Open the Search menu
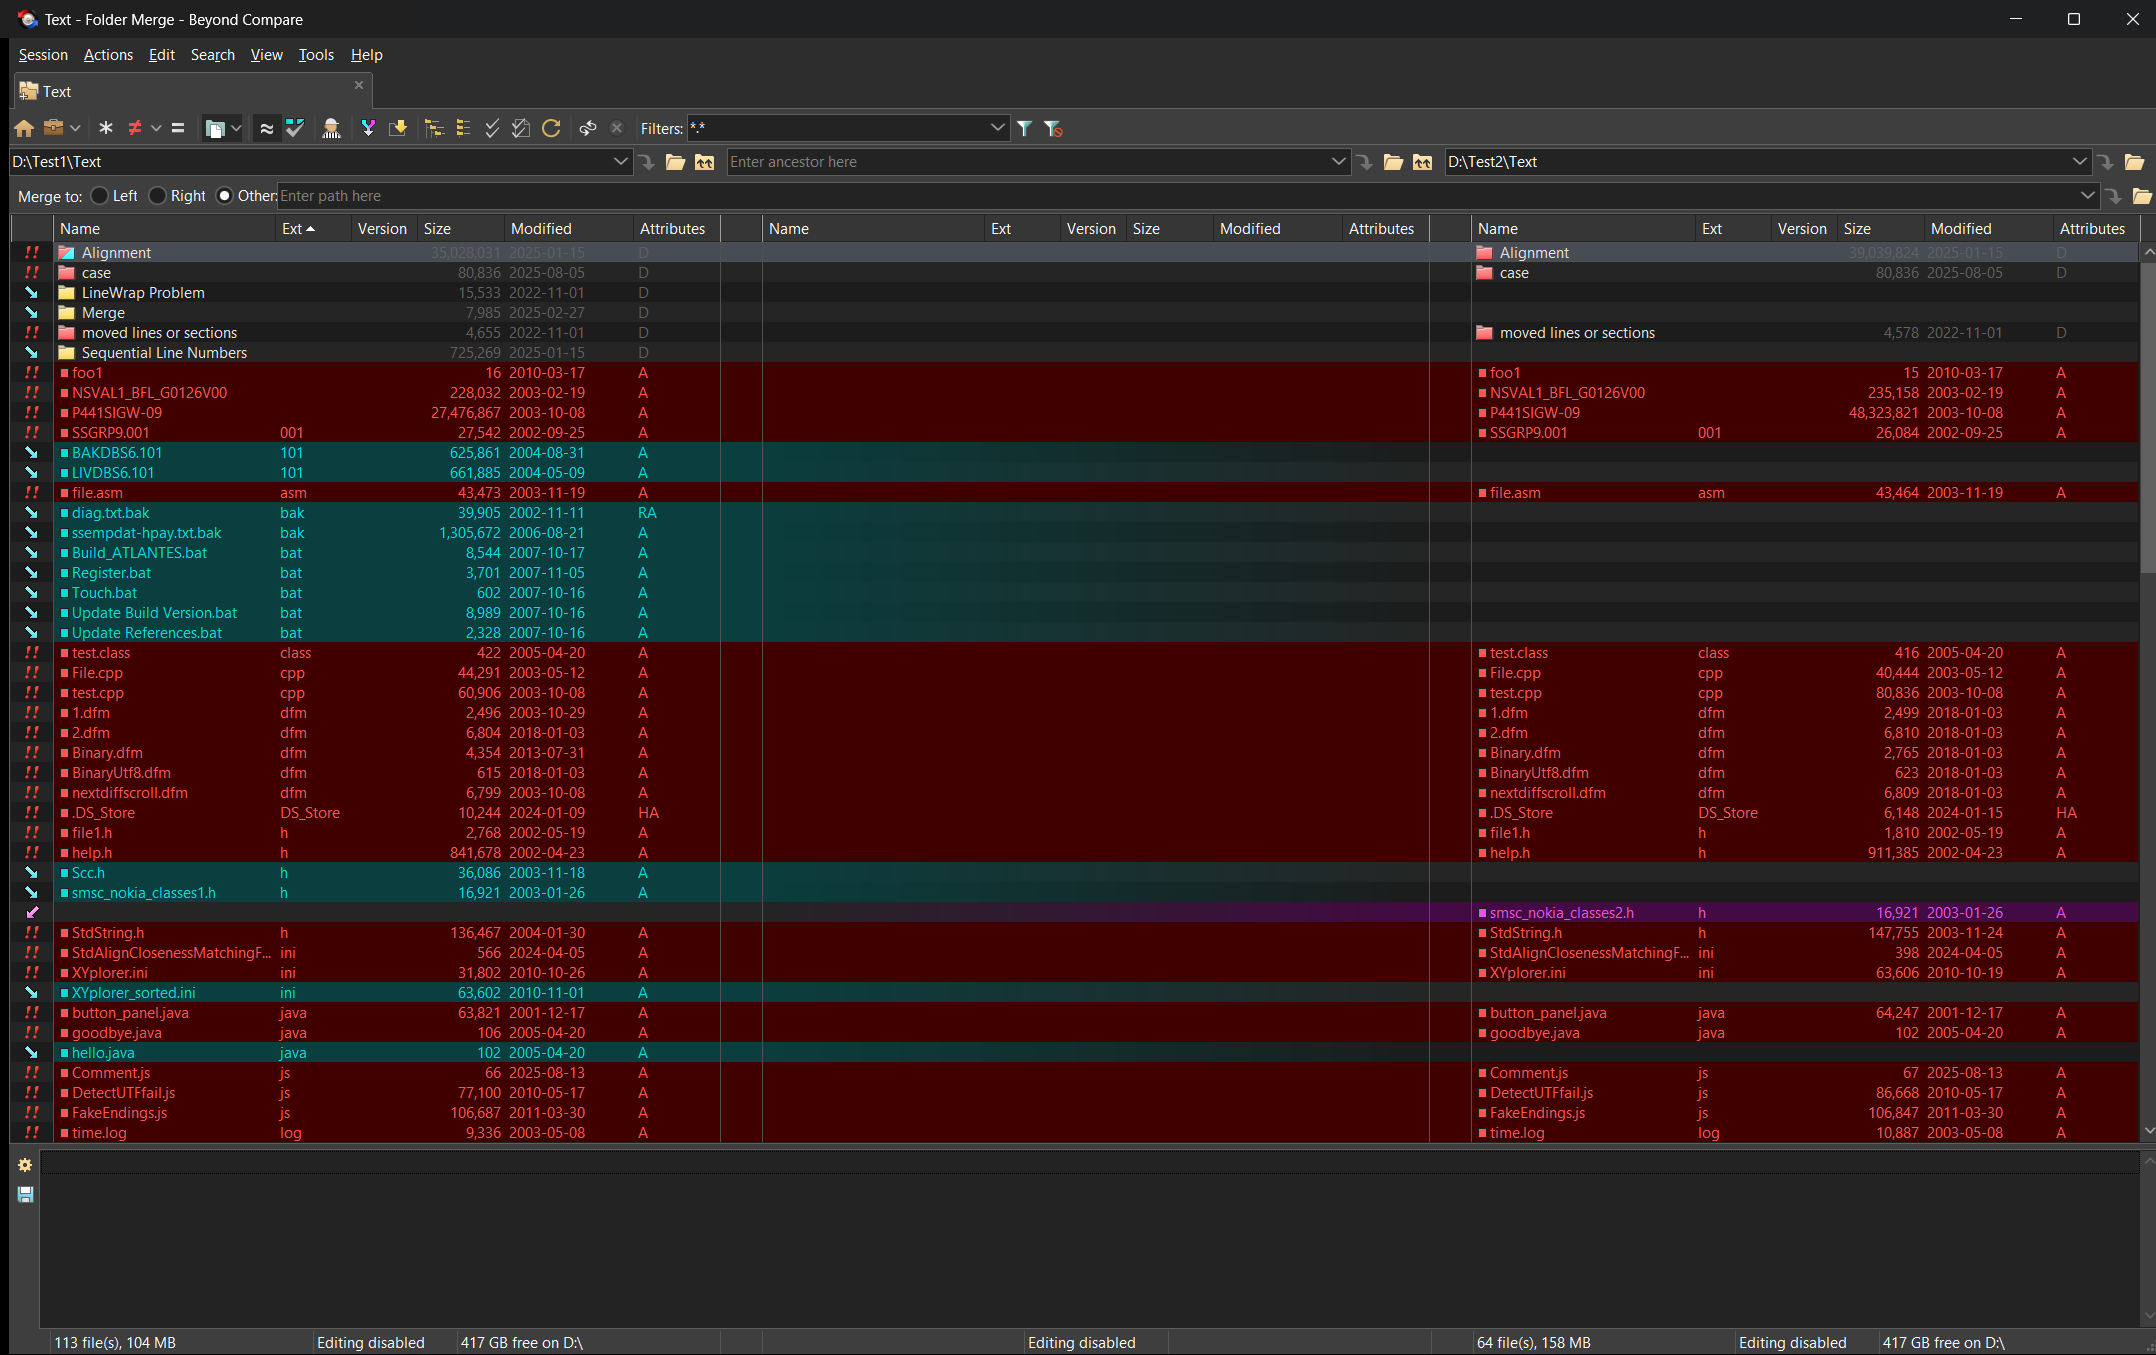The width and height of the screenshot is (2156, 1355). [x=212, y=55]
